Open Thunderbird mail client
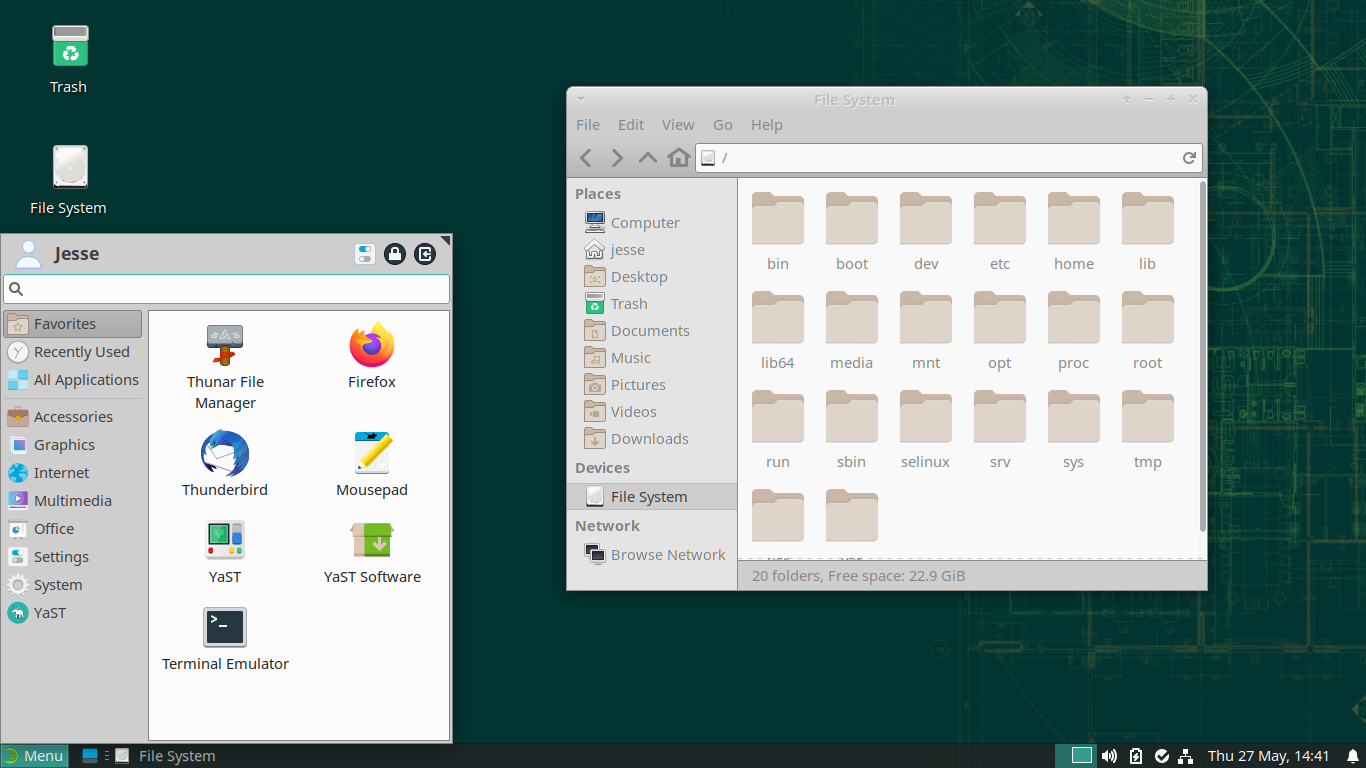The image size is (1366, 768). point(225,464)
